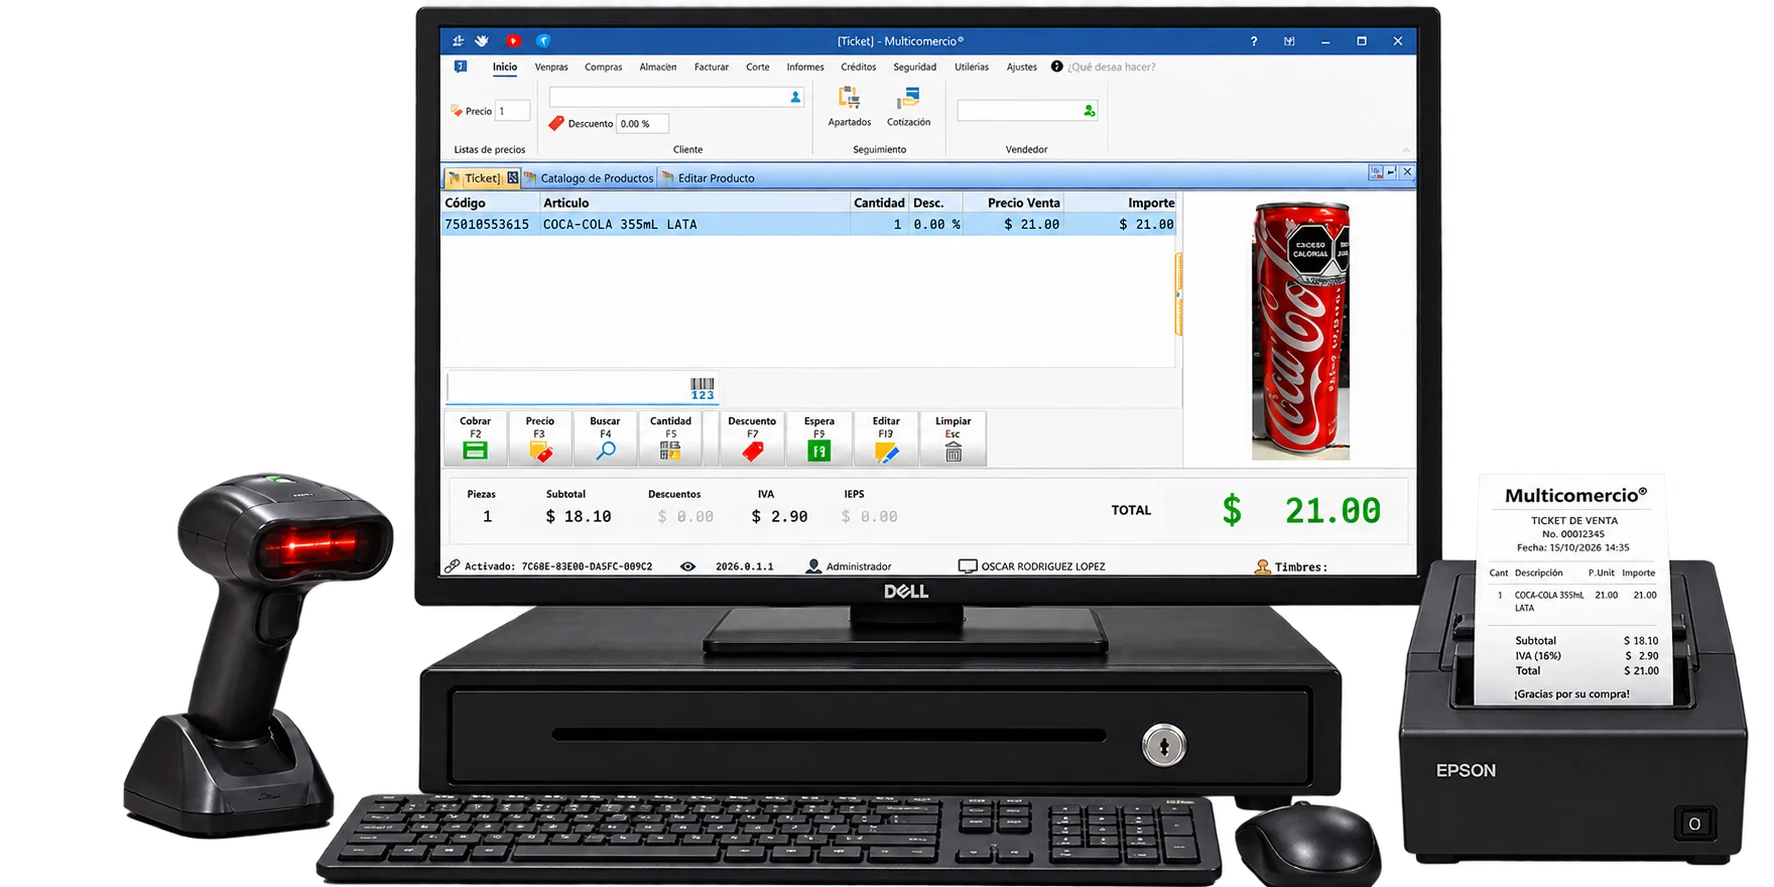This screenshot has width=1774, height=887.
Task: Select the Ticket tab
Action: [x=482, y=178]
